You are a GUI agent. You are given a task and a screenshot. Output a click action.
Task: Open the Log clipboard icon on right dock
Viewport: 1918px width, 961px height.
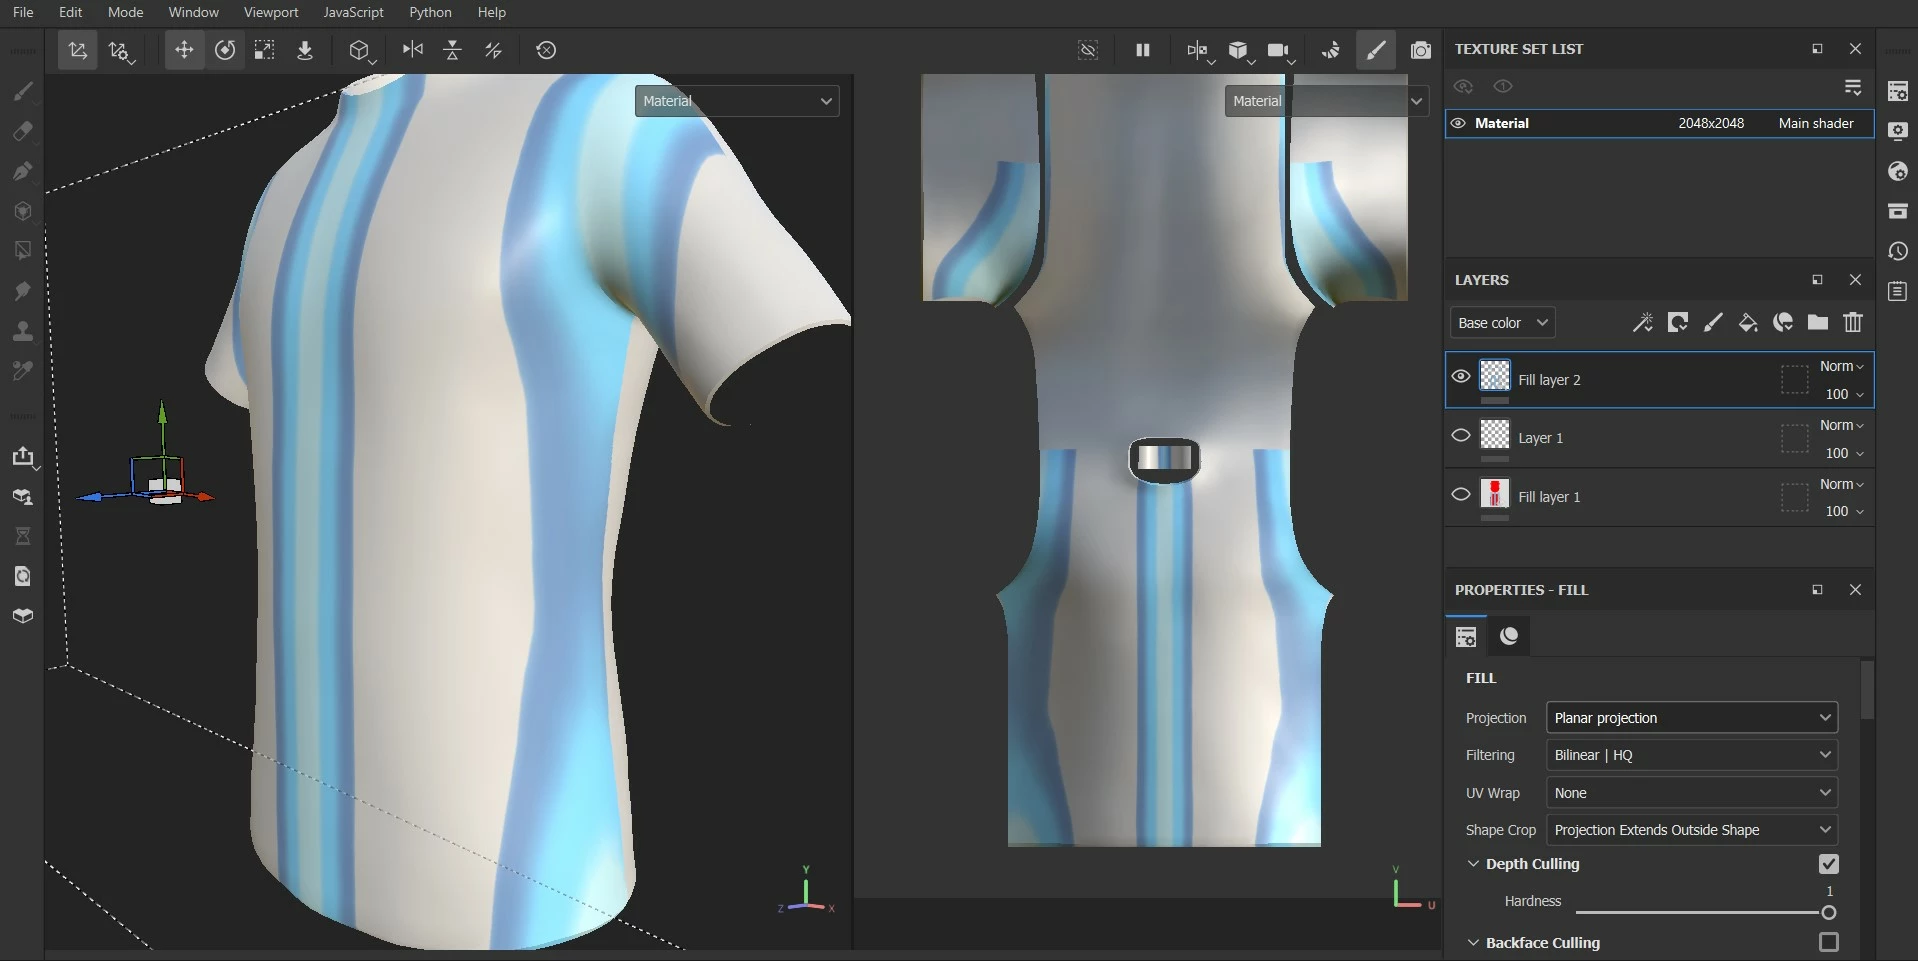tap(1898, 291)
